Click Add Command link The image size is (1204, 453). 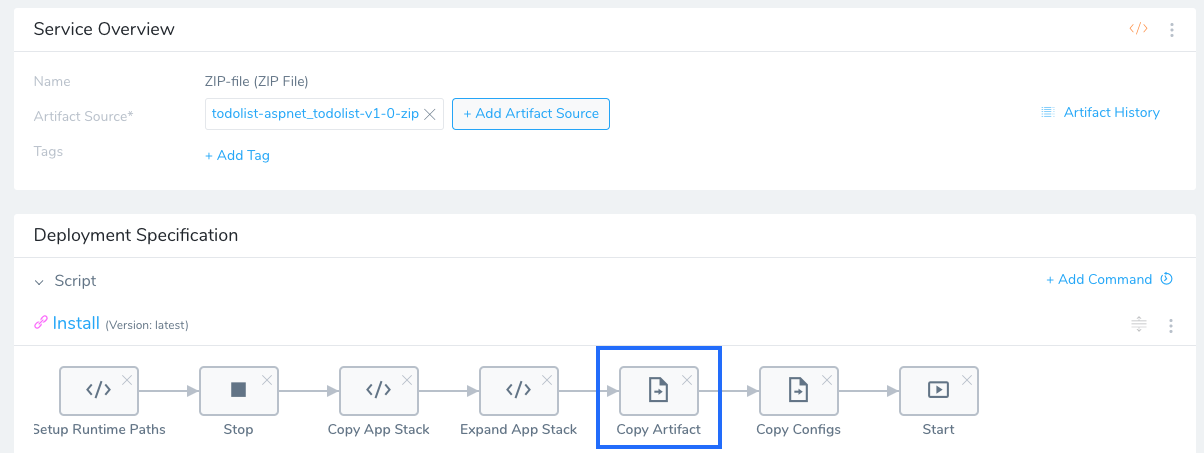[x=1099, y=279]
